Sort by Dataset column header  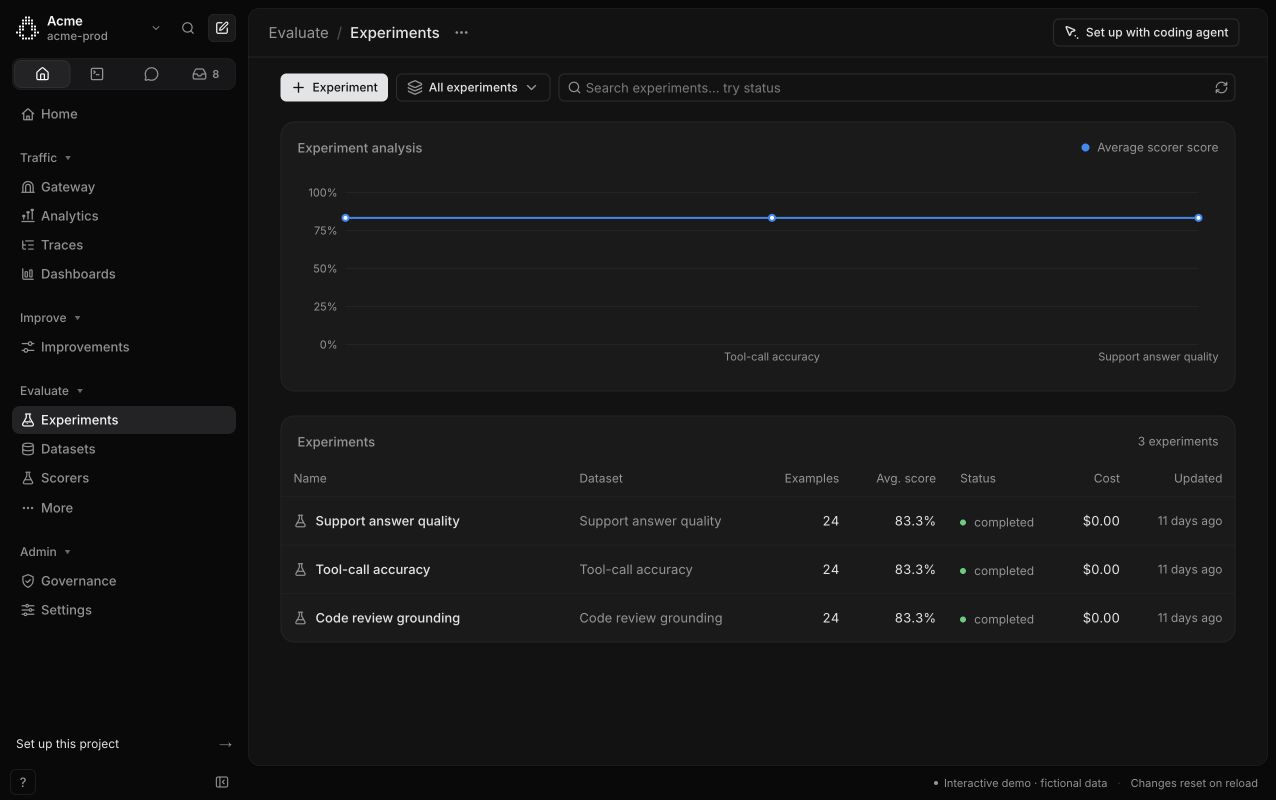point(601,479)
